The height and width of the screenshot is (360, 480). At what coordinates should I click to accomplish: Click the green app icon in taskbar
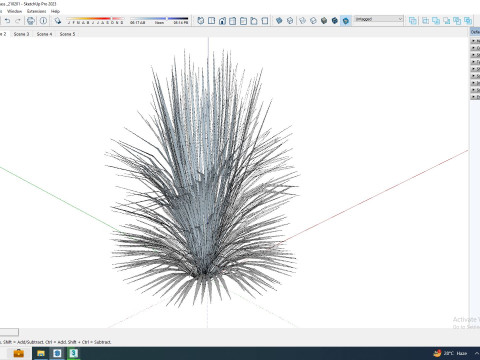pyautogui.click(x=73, y=353)
